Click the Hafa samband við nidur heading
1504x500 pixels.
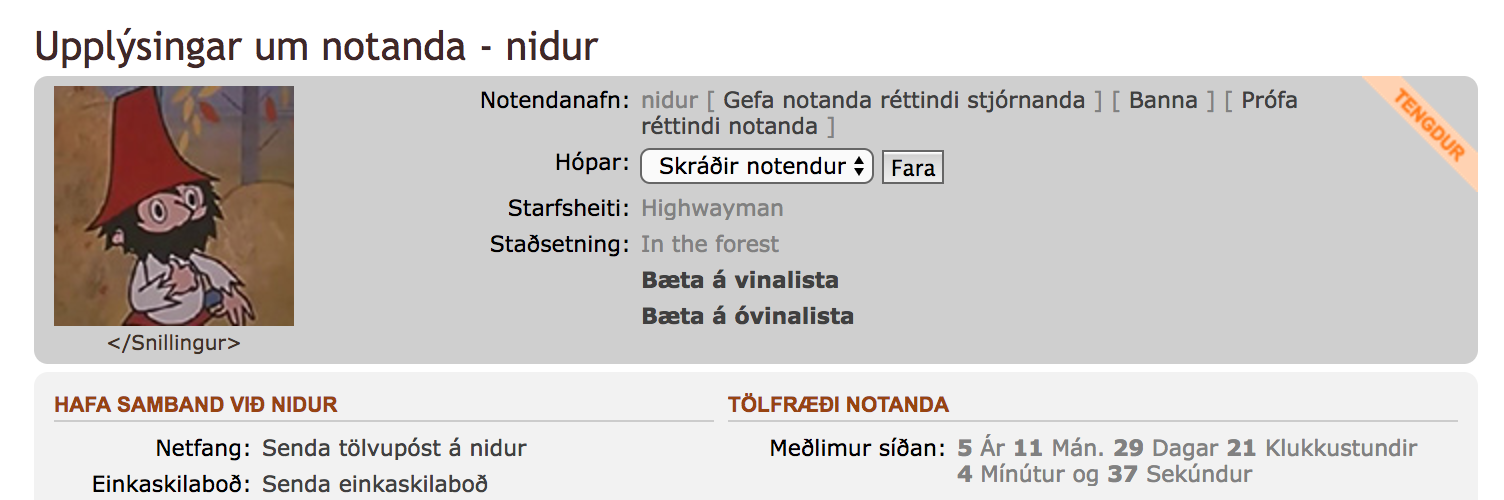click(196, 405)
